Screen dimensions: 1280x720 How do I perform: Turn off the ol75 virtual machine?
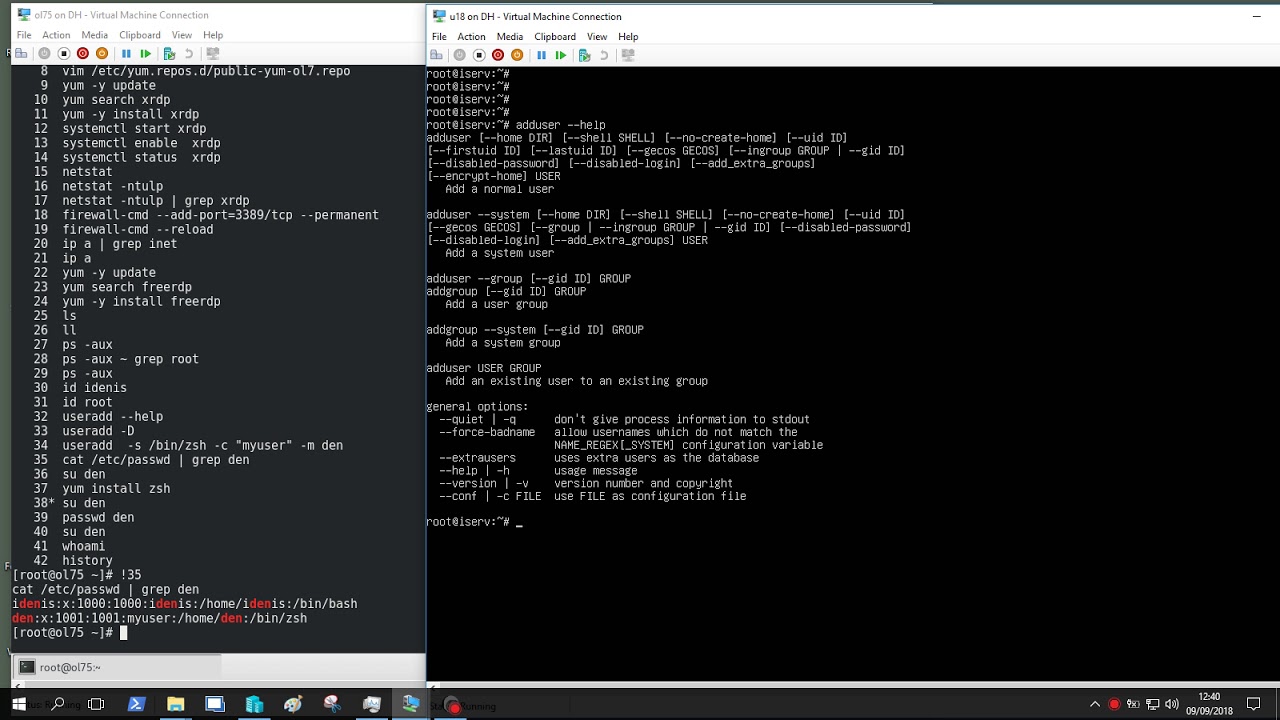pyautogui.click(x=63, y=53)
